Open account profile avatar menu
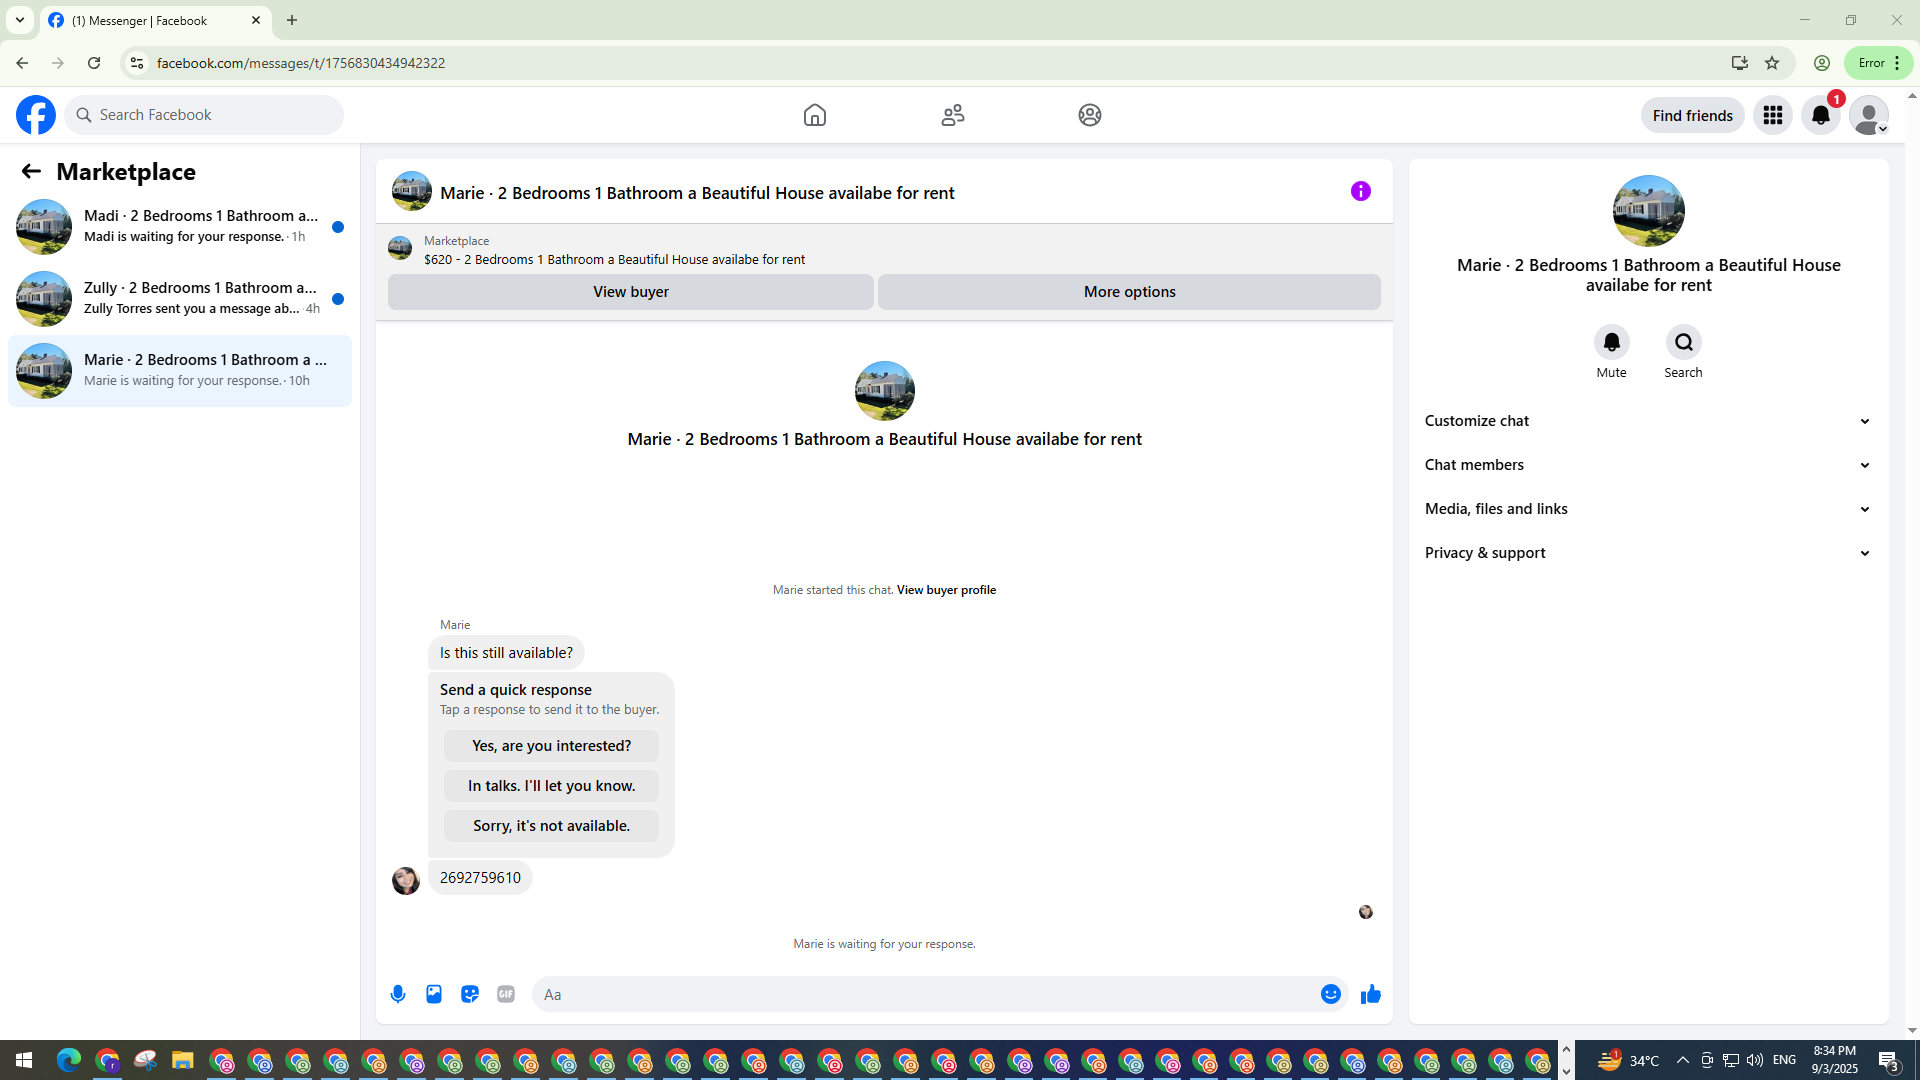The width and height of the screenshot is (1920, 1080). (1869, 115)
